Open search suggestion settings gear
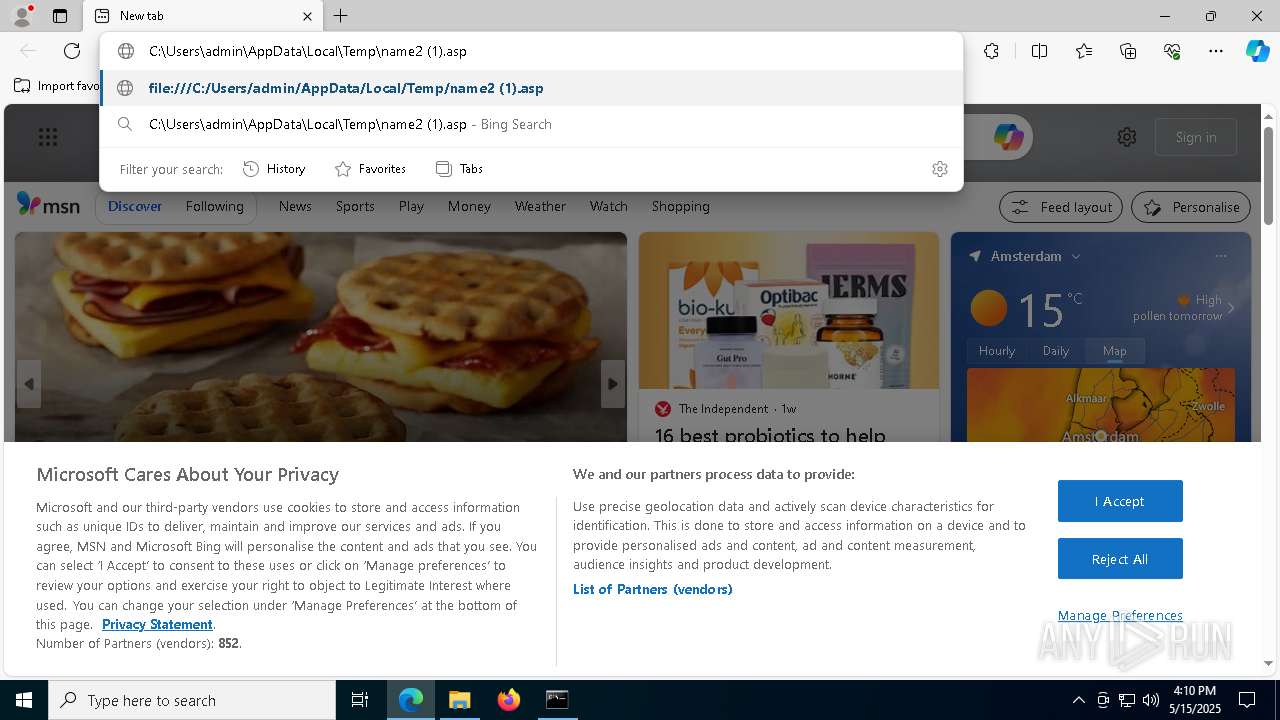The width and height of the screenshot is (1280, 720). 939,169
